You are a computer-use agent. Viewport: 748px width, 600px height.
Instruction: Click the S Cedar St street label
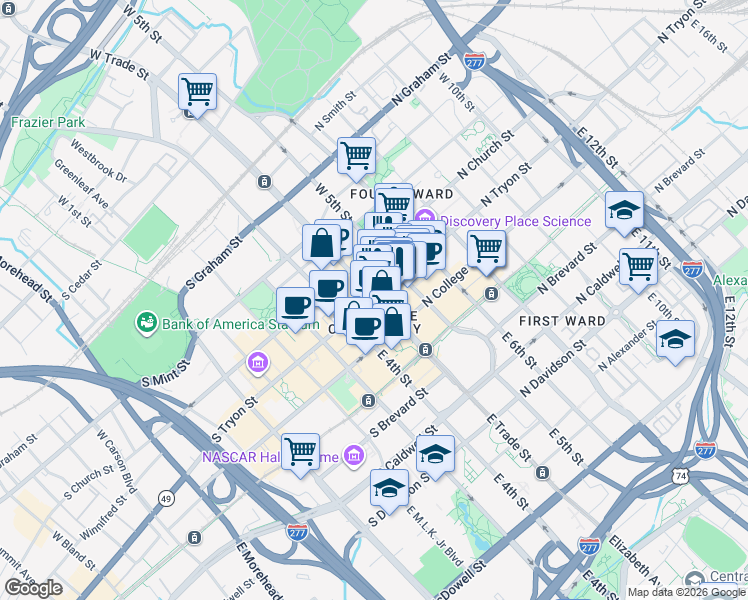point(82,280)
